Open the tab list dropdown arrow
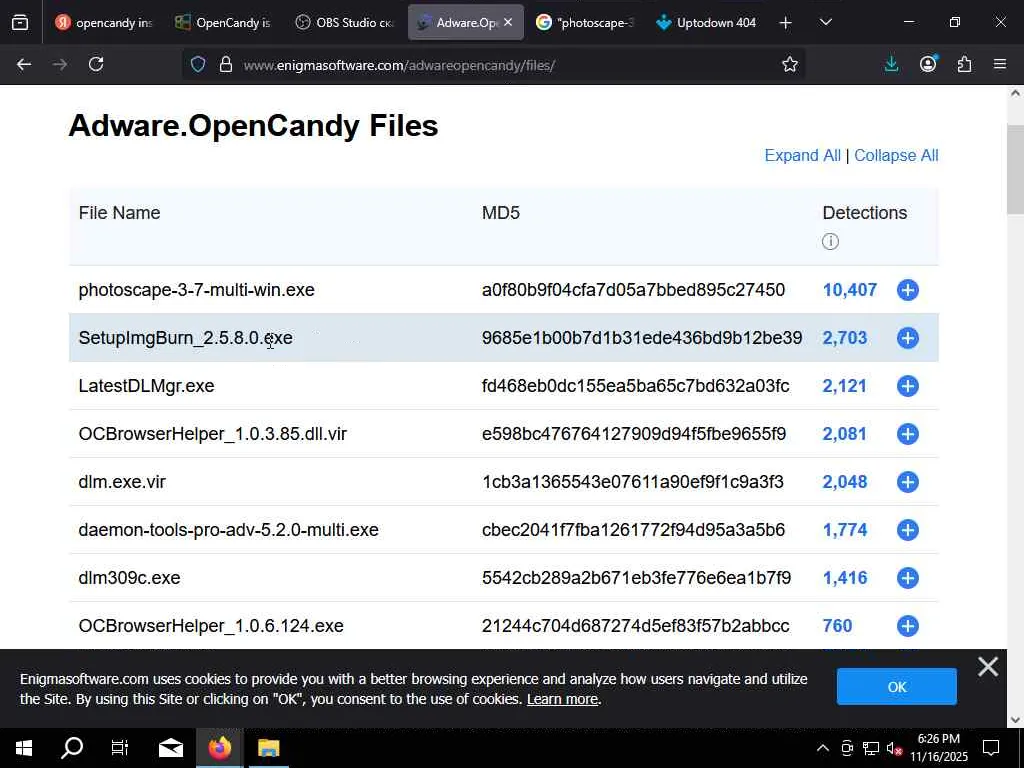 coord(825,22)
